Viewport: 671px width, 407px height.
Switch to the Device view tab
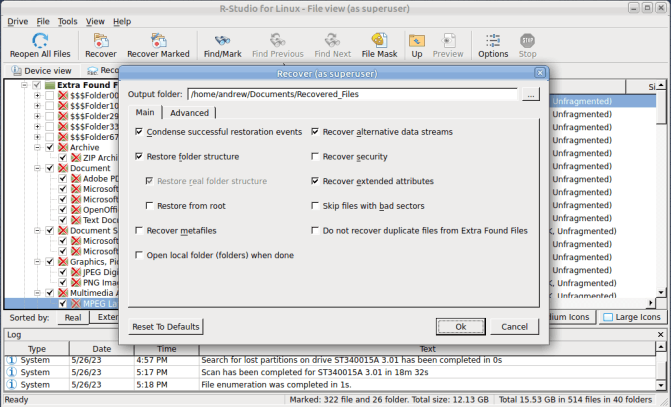tap(42, 71)
